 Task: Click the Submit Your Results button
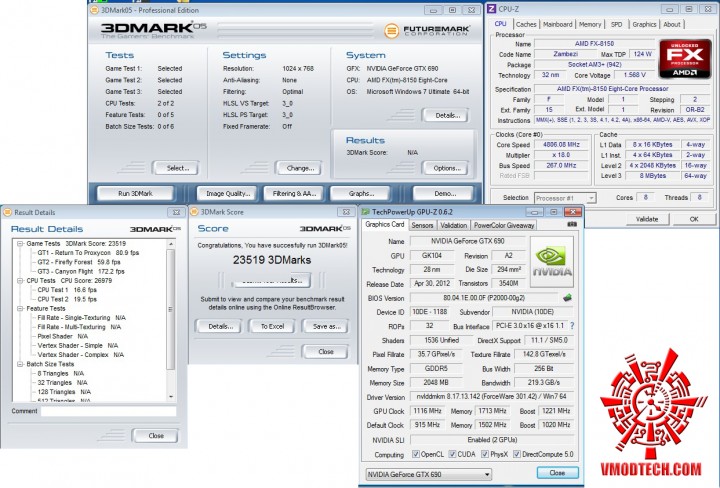tap(272, 280)
